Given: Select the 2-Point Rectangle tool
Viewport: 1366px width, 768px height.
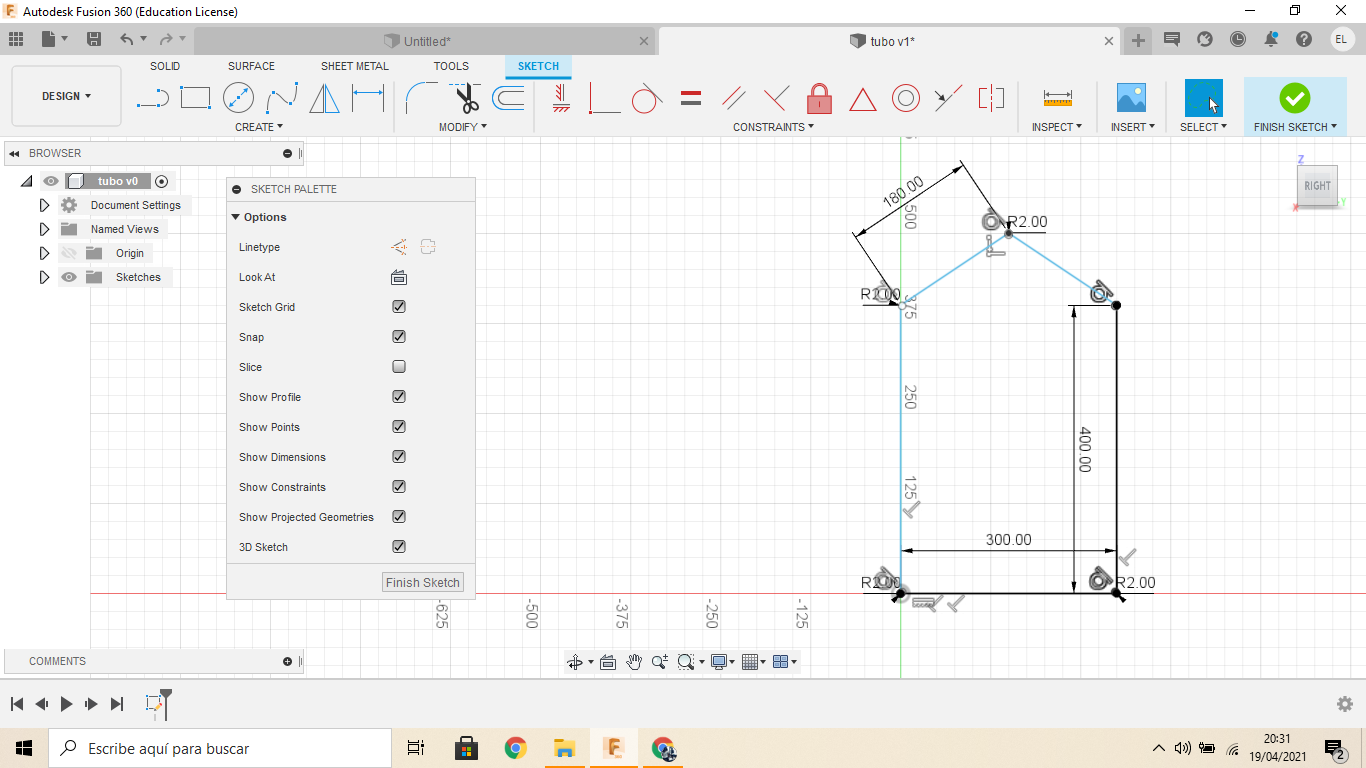Looking at the screenshot, I should tap(195, 98).
